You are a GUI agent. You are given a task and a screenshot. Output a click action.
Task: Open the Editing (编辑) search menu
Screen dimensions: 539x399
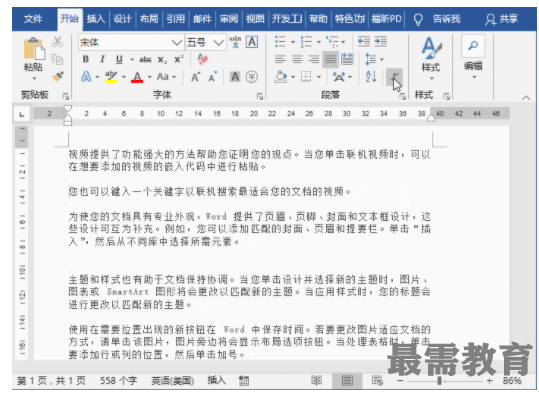click(x=473, y=57)
